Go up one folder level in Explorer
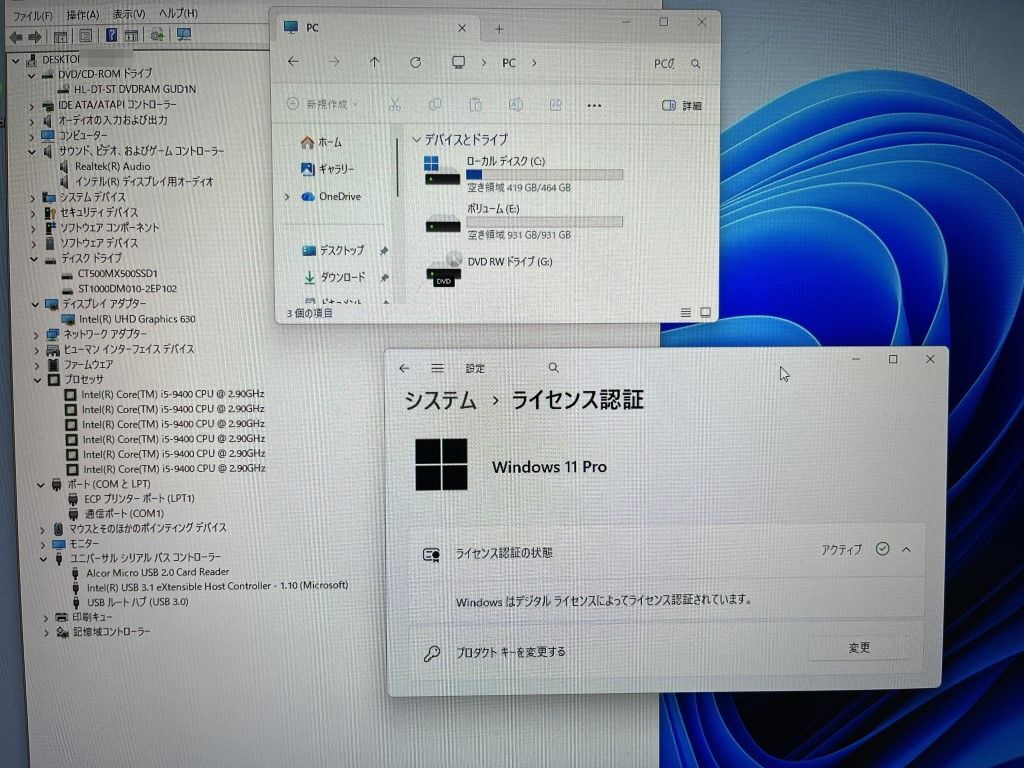 pos(374,63)
